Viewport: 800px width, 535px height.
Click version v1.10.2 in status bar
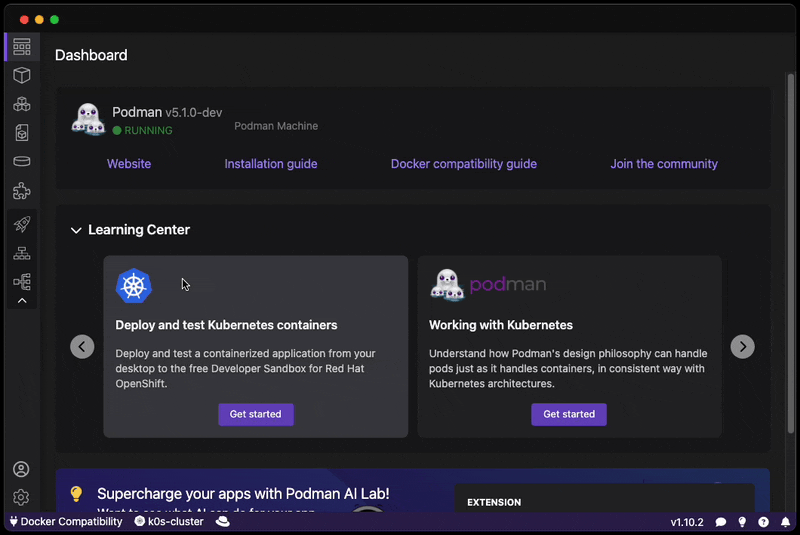pyautogui.click(x=687, y=522)
